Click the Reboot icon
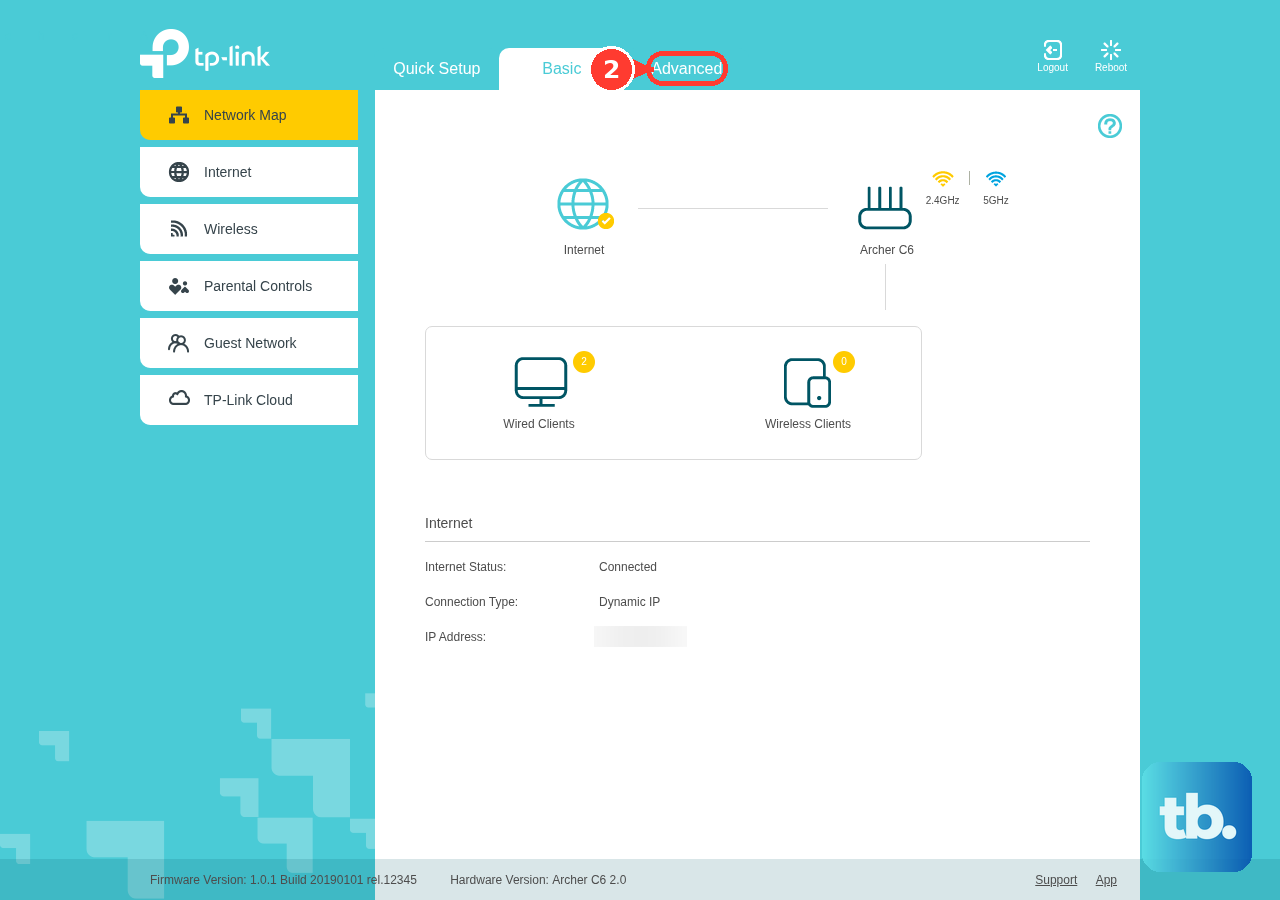Viewport: 1280px width, 900px height. pos(1111,50)
